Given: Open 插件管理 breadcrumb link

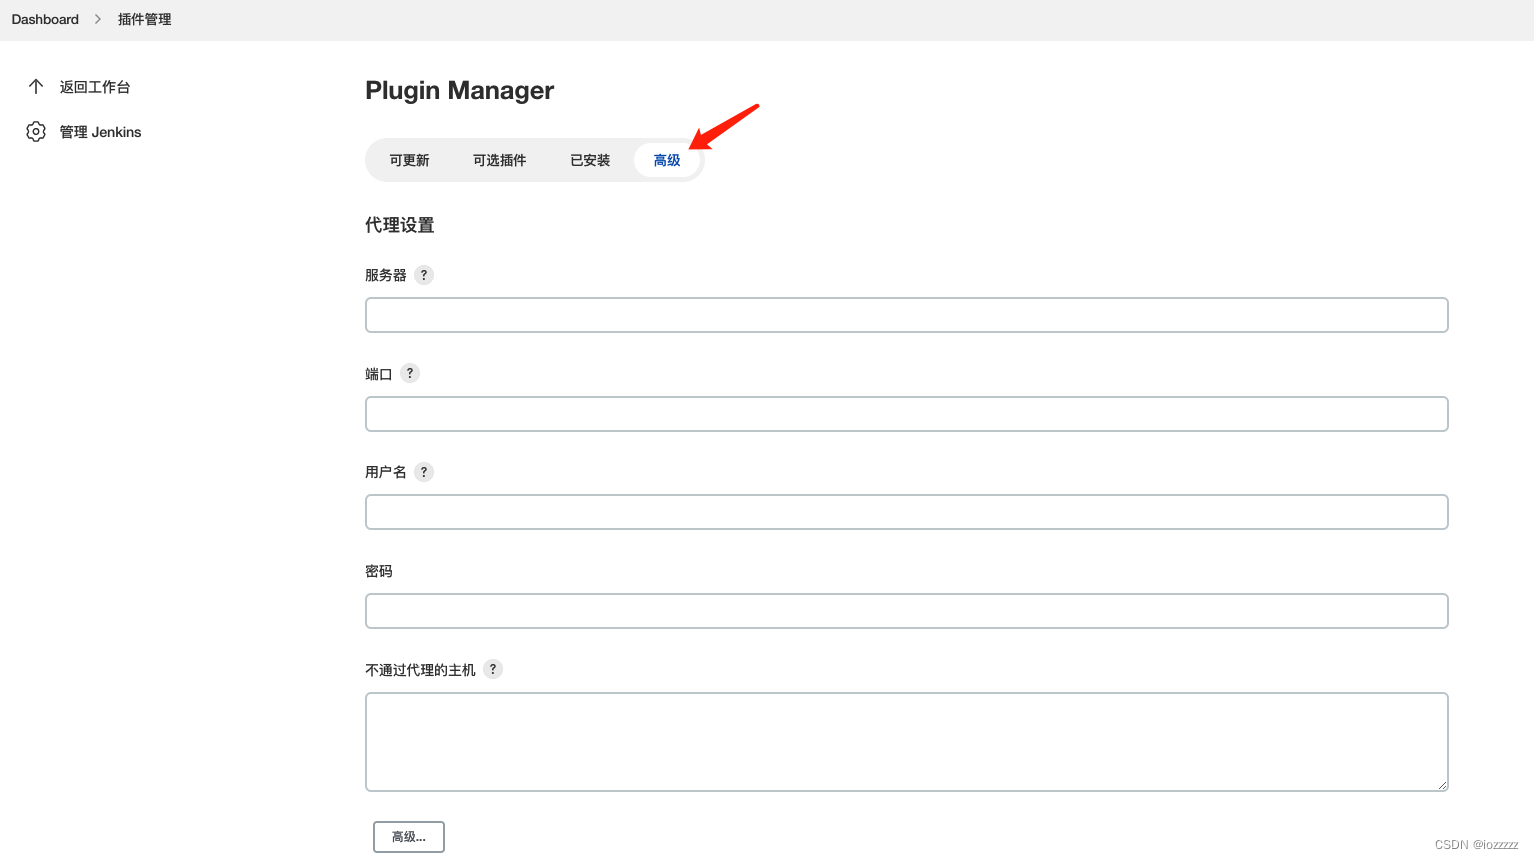Looking at the screenshot, I should point(145,19).
